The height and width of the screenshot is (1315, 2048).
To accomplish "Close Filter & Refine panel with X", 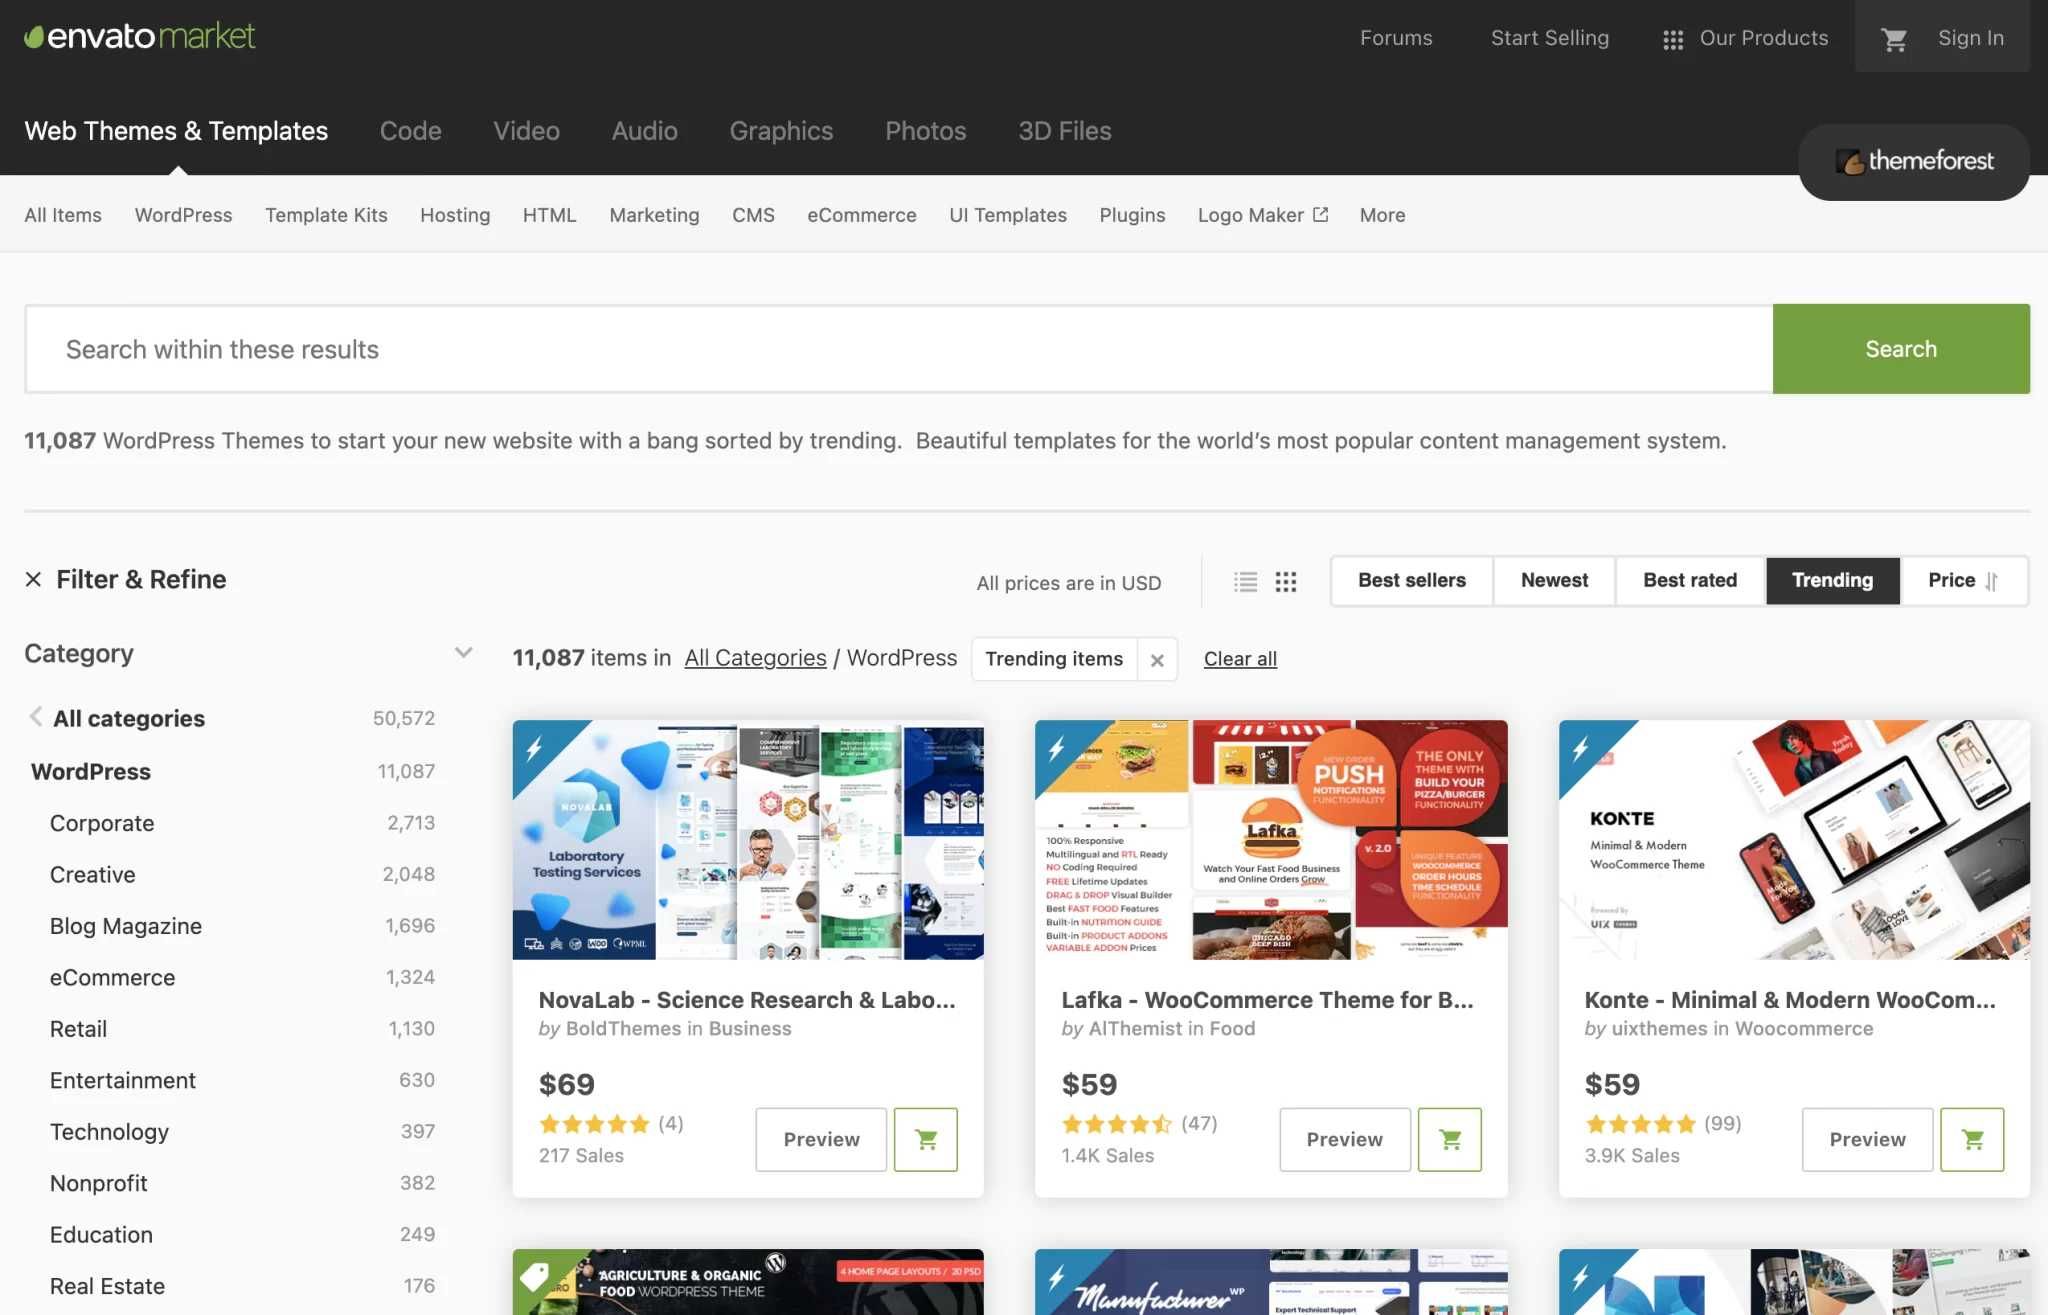I will [33, 580].
